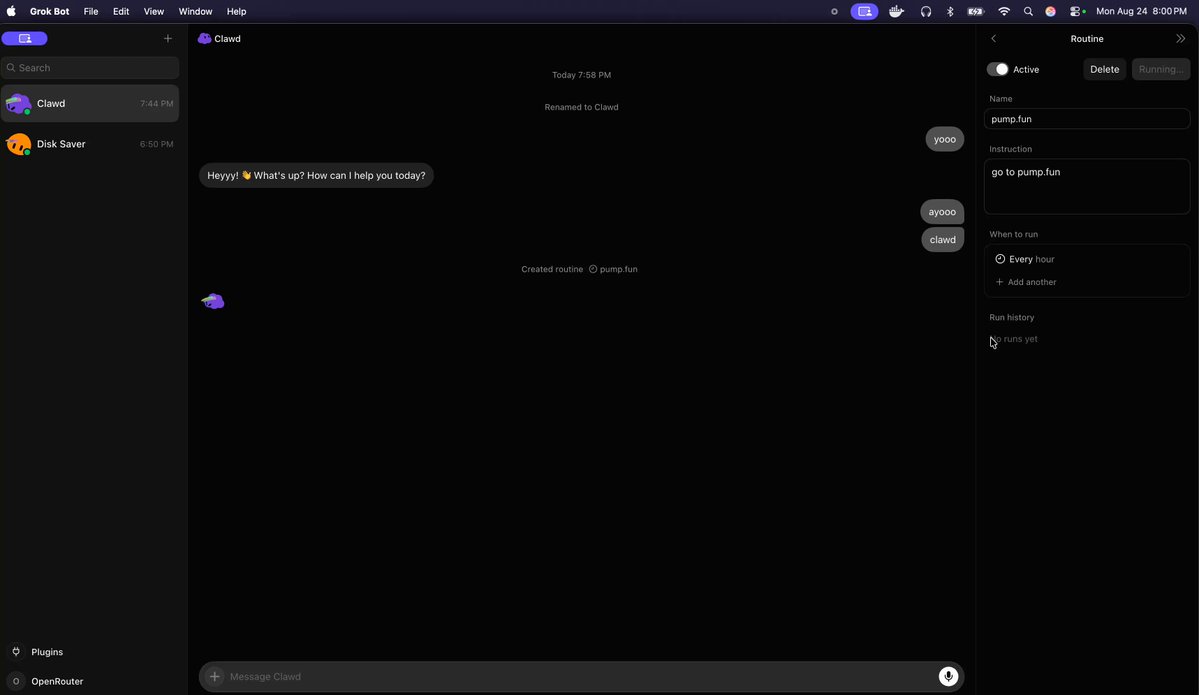Click the "ayooo" message bubble
The width and height of the screenshot is (1199, 695).
point(942,212)
